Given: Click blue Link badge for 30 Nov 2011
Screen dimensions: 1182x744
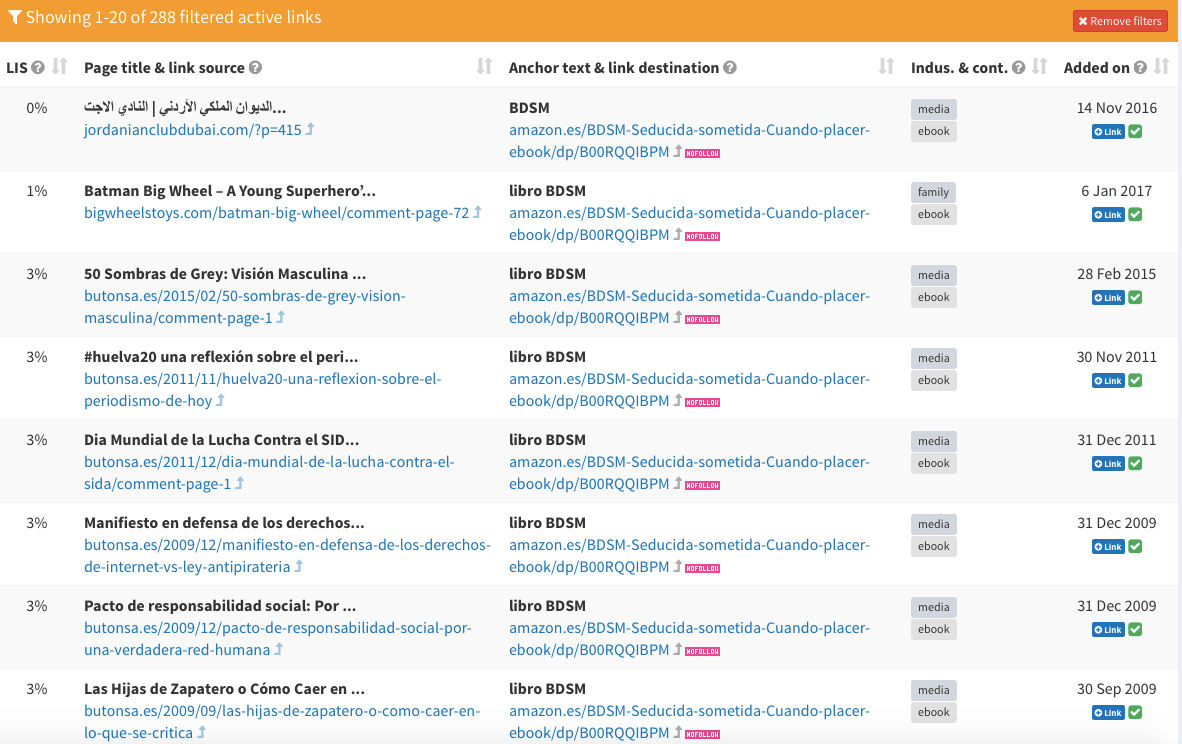Looking at the screenshot, I should 1108,381.
